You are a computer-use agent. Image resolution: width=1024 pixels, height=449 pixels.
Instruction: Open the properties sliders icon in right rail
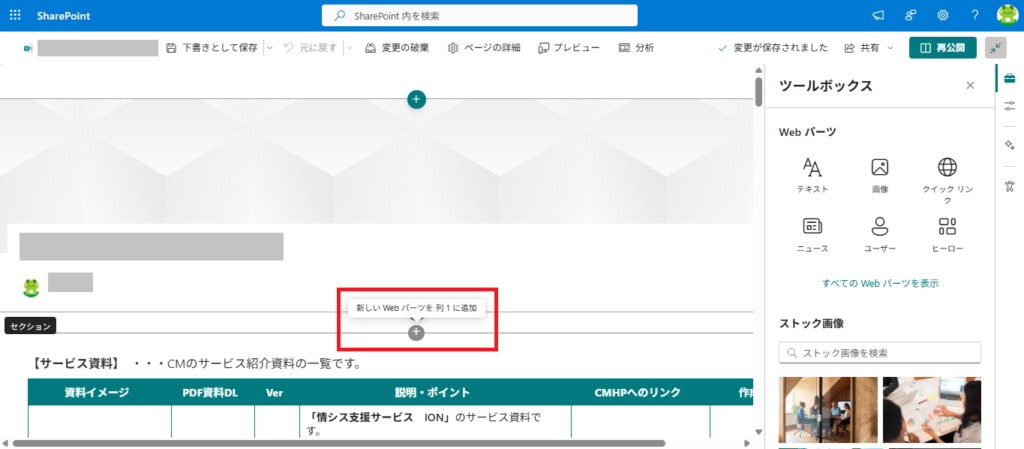tap(1010, 105)
